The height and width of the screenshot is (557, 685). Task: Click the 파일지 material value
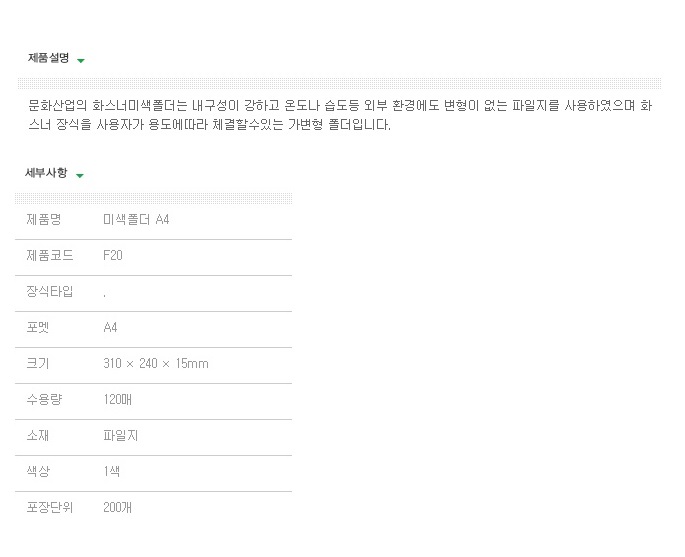point(121,436)
